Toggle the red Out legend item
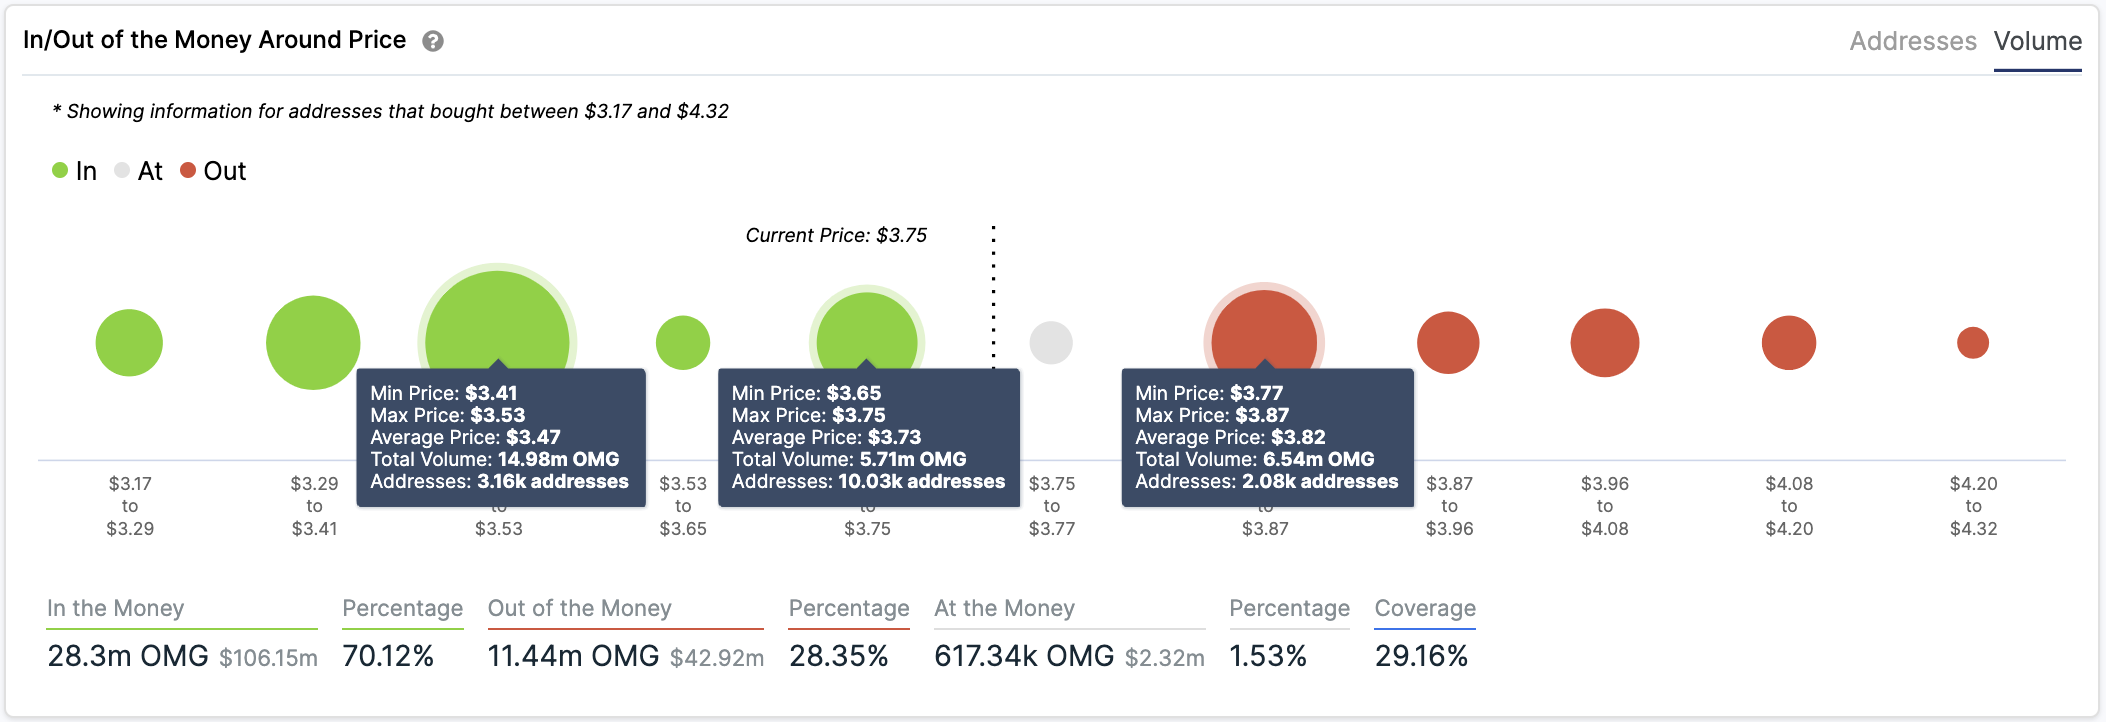The image size is (2106, 722). click(x=213, y=171)
